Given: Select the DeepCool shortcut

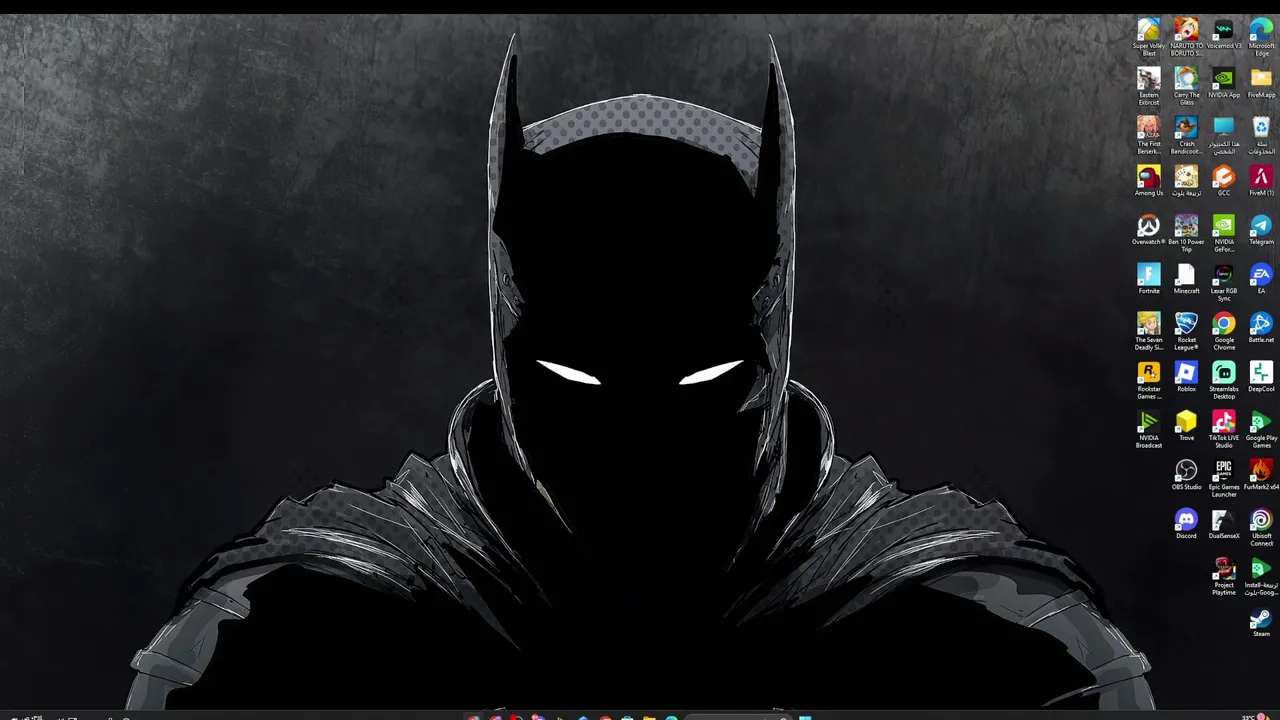Looking at the screenshot, I should (1261, 373).
